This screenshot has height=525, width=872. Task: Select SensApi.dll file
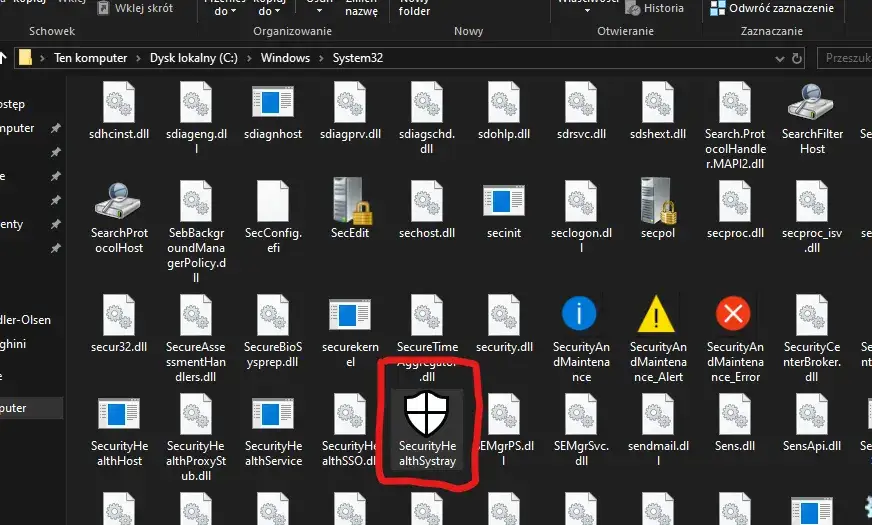(x=812, y=423)
